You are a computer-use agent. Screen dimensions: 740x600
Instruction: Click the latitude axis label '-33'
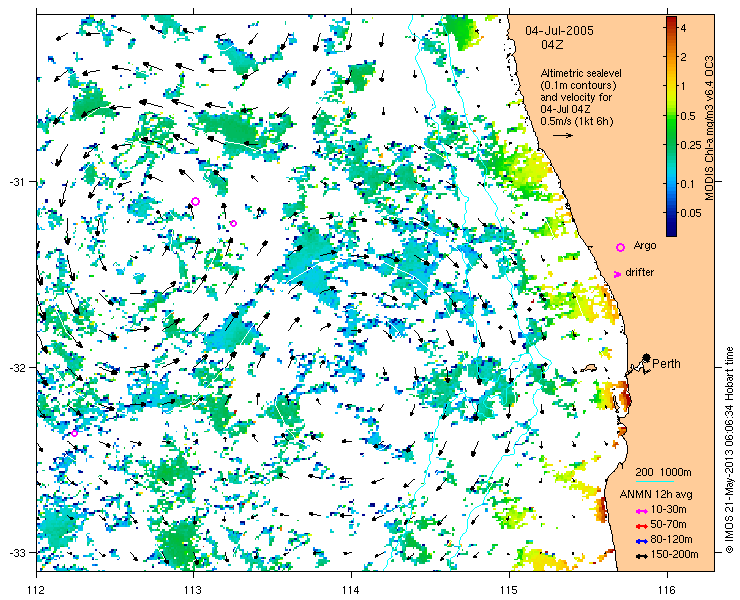pos(17,553)
